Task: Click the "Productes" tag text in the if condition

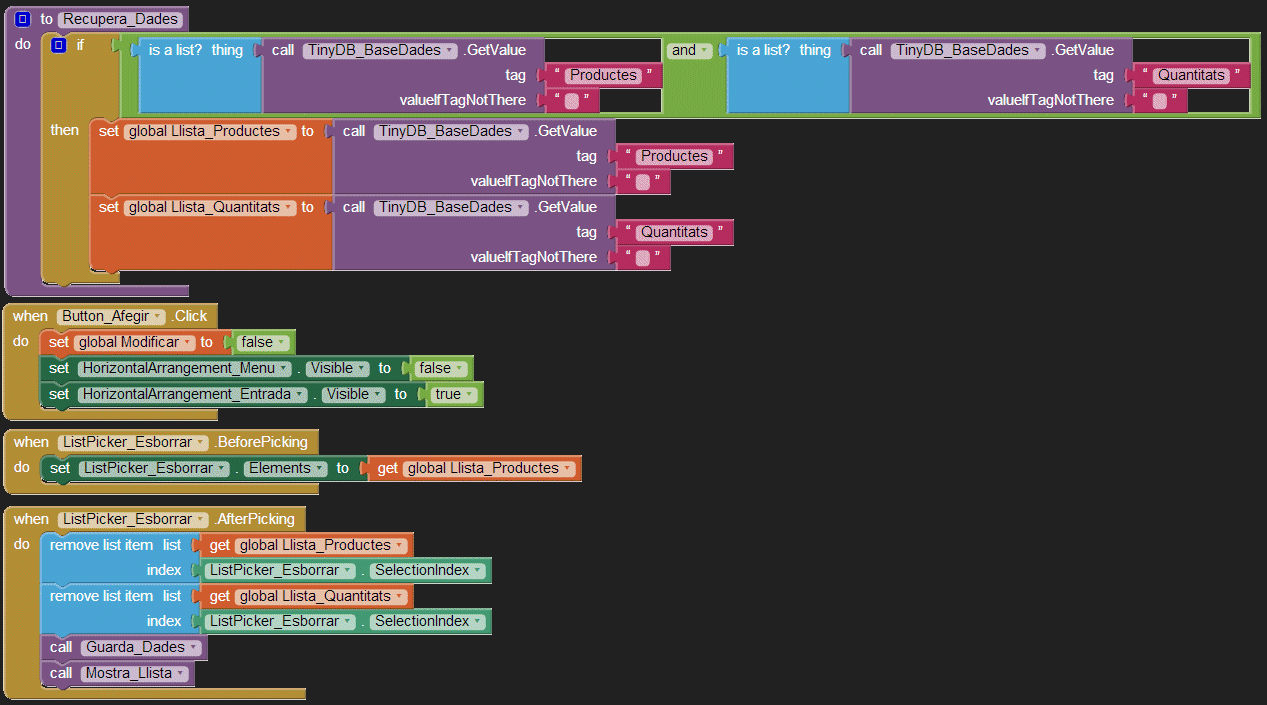Action: click(x=603, y=75)
